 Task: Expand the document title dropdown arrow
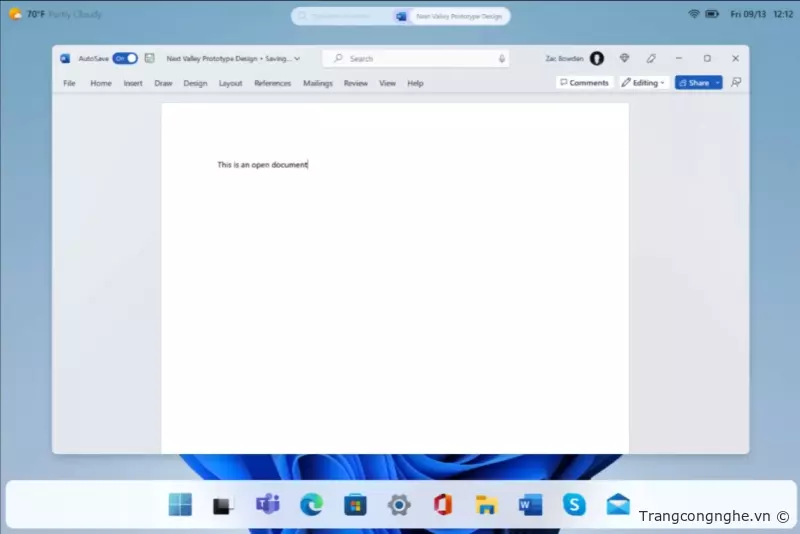(297, 59)
